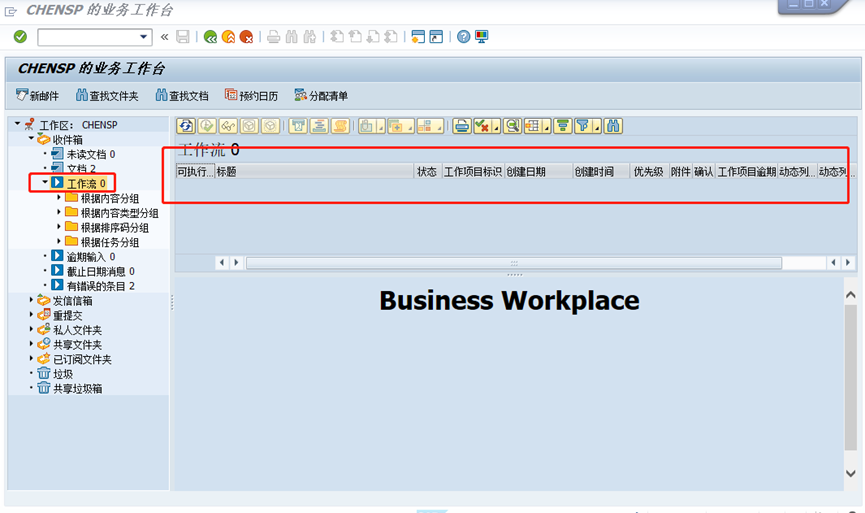Click the 标题 column header
Screen dimensions: 865x513
pos(314,172)
